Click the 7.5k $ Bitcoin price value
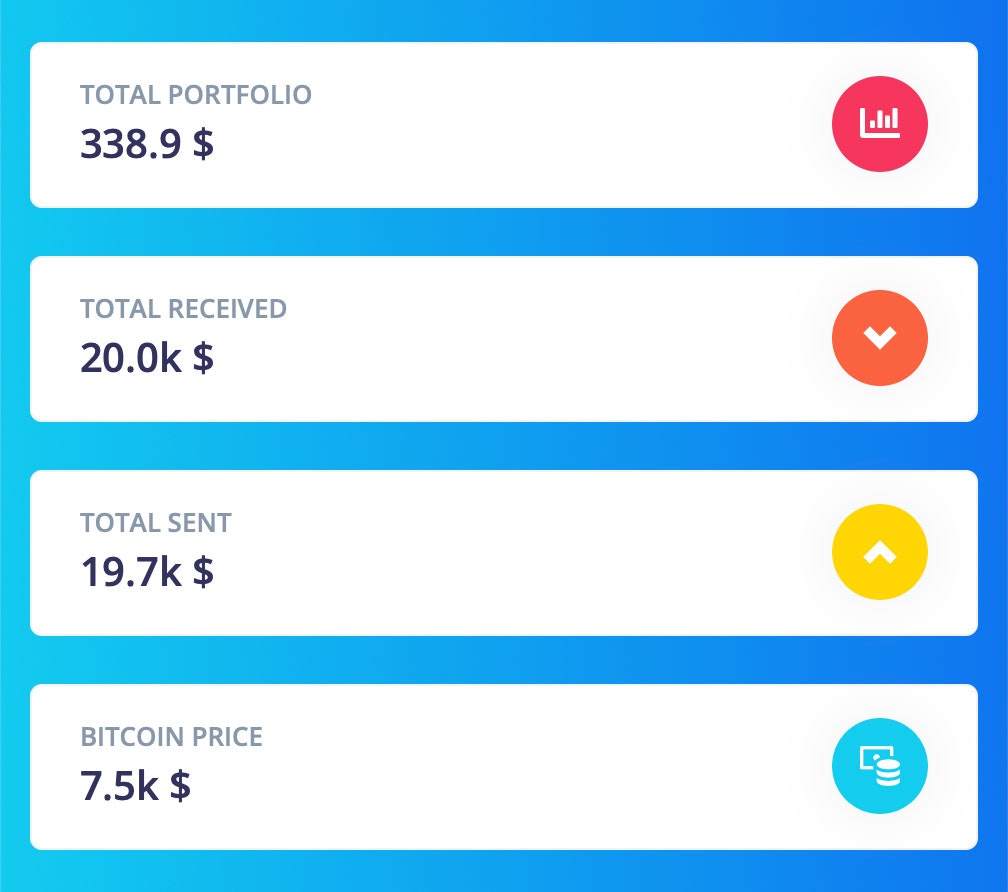Screen dimensions: 1008x892 134,785
